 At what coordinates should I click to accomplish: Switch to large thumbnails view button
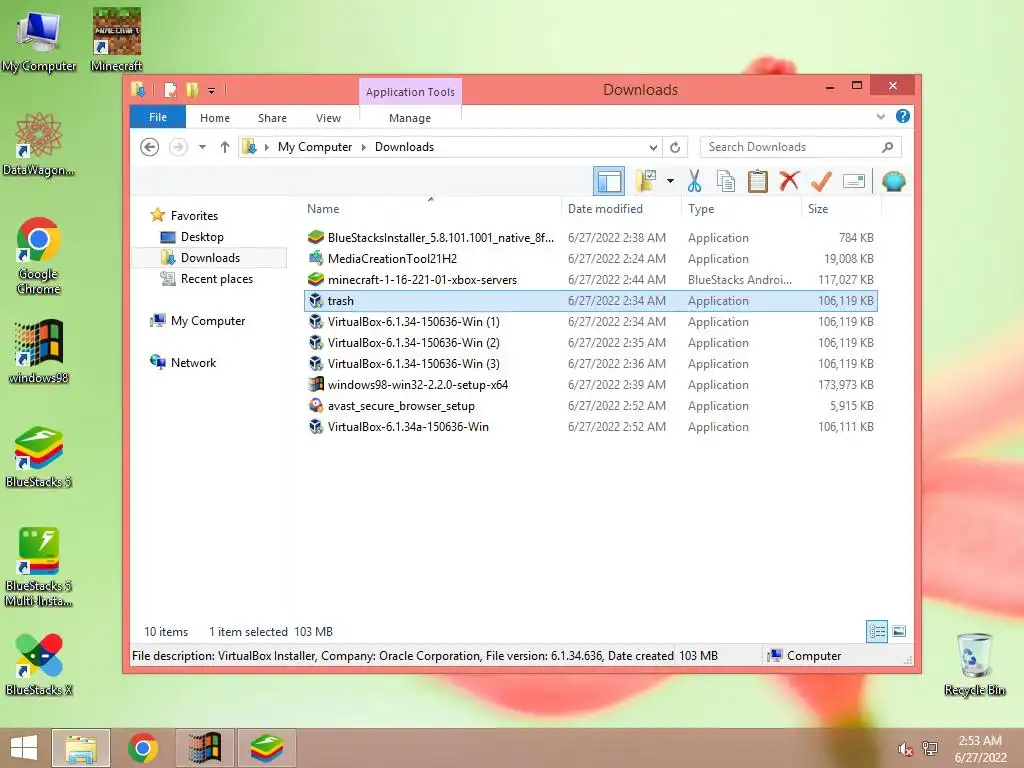pyautogui.click(x=899, y=631)
